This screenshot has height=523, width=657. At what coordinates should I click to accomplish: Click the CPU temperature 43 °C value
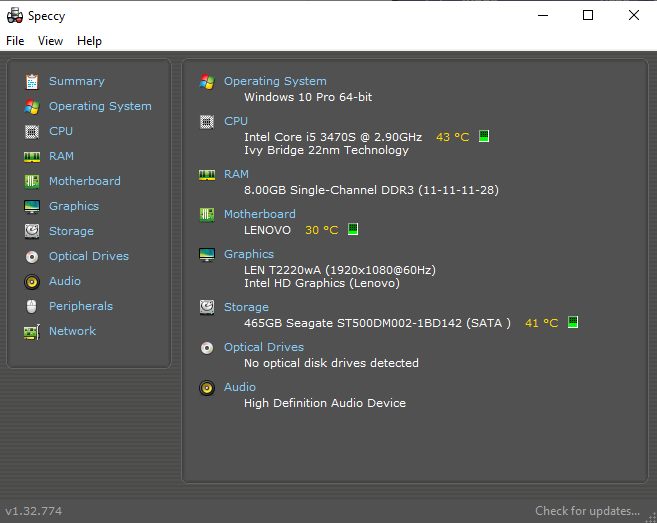point(453,137)
